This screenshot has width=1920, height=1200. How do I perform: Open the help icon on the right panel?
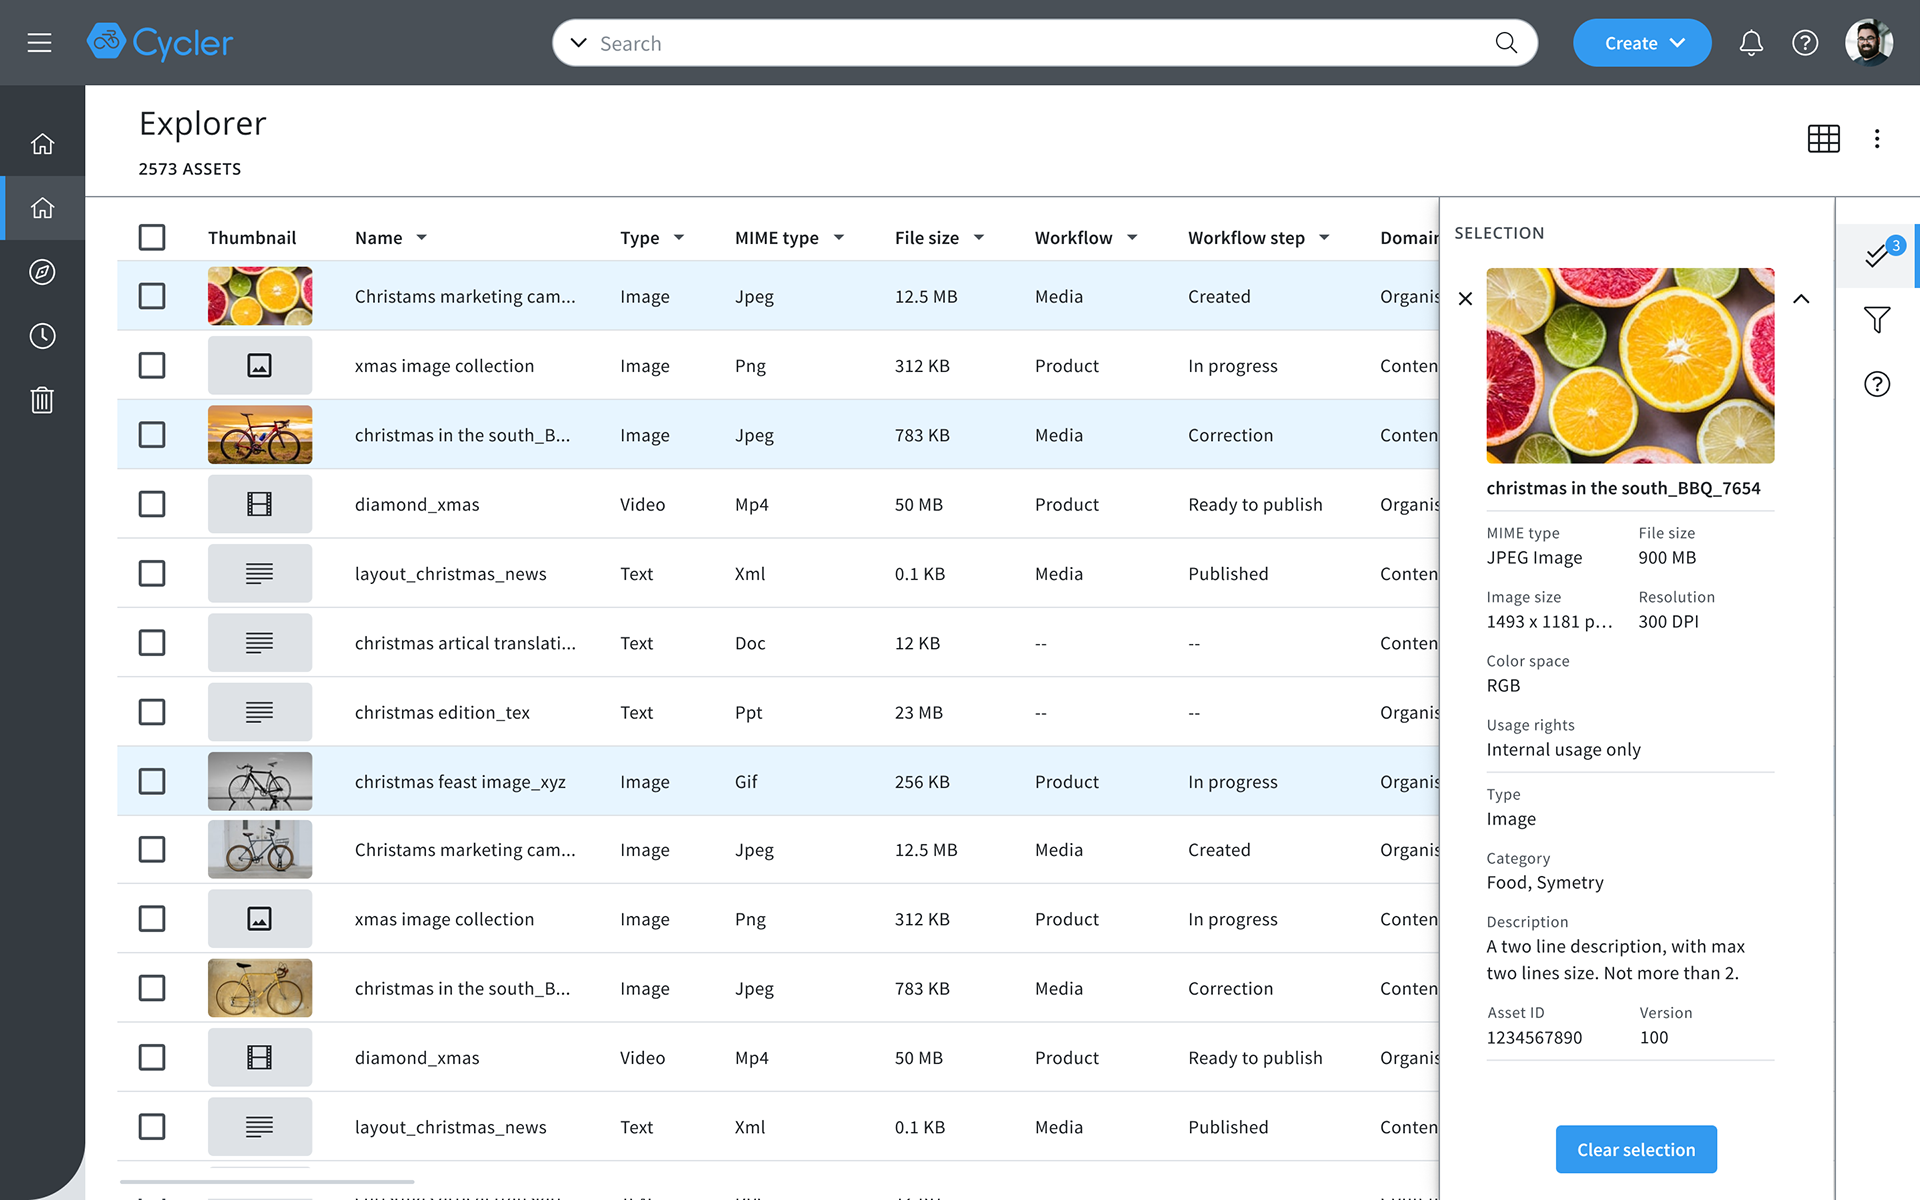(x=1877, y=383)
